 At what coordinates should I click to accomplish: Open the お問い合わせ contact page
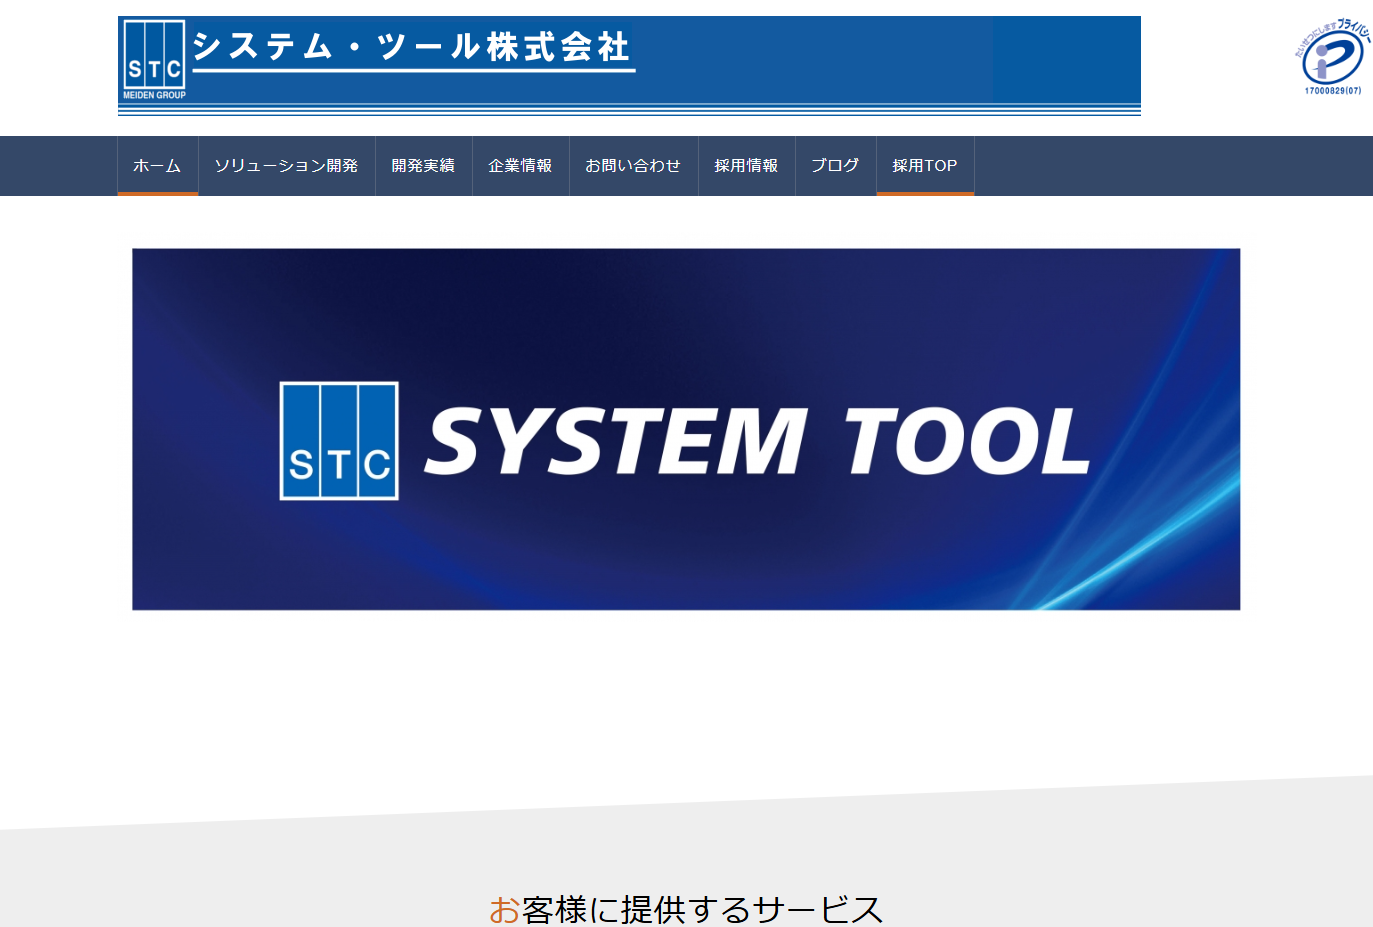pos(634,166)
